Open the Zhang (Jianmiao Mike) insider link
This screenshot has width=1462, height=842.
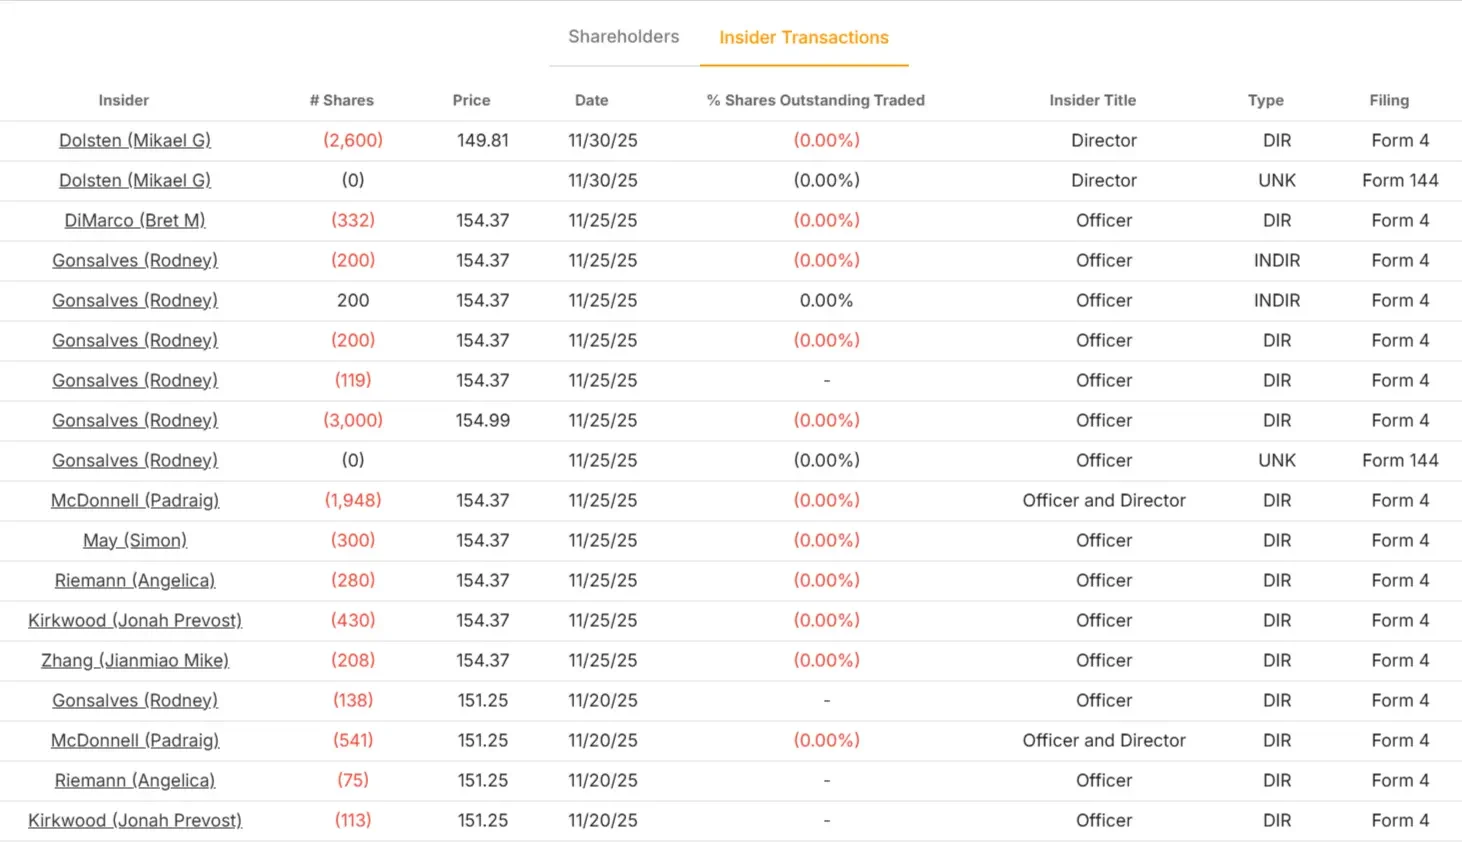tap(135, 661)
